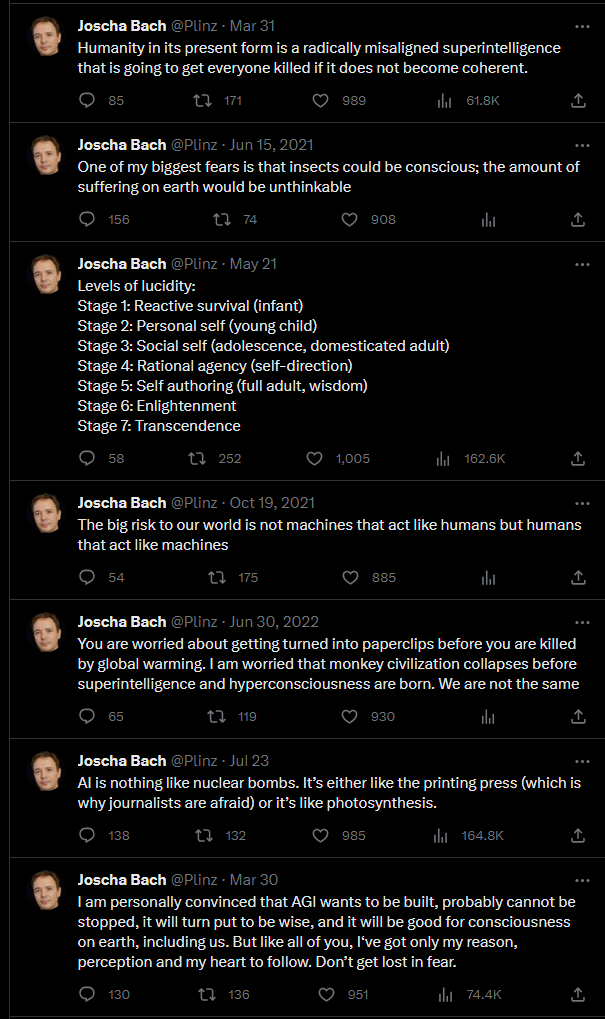This screenshot has height=1019, width=605.
Task: Open more options on the Mar 31 tweet
Action: click(x=582, y=27)
